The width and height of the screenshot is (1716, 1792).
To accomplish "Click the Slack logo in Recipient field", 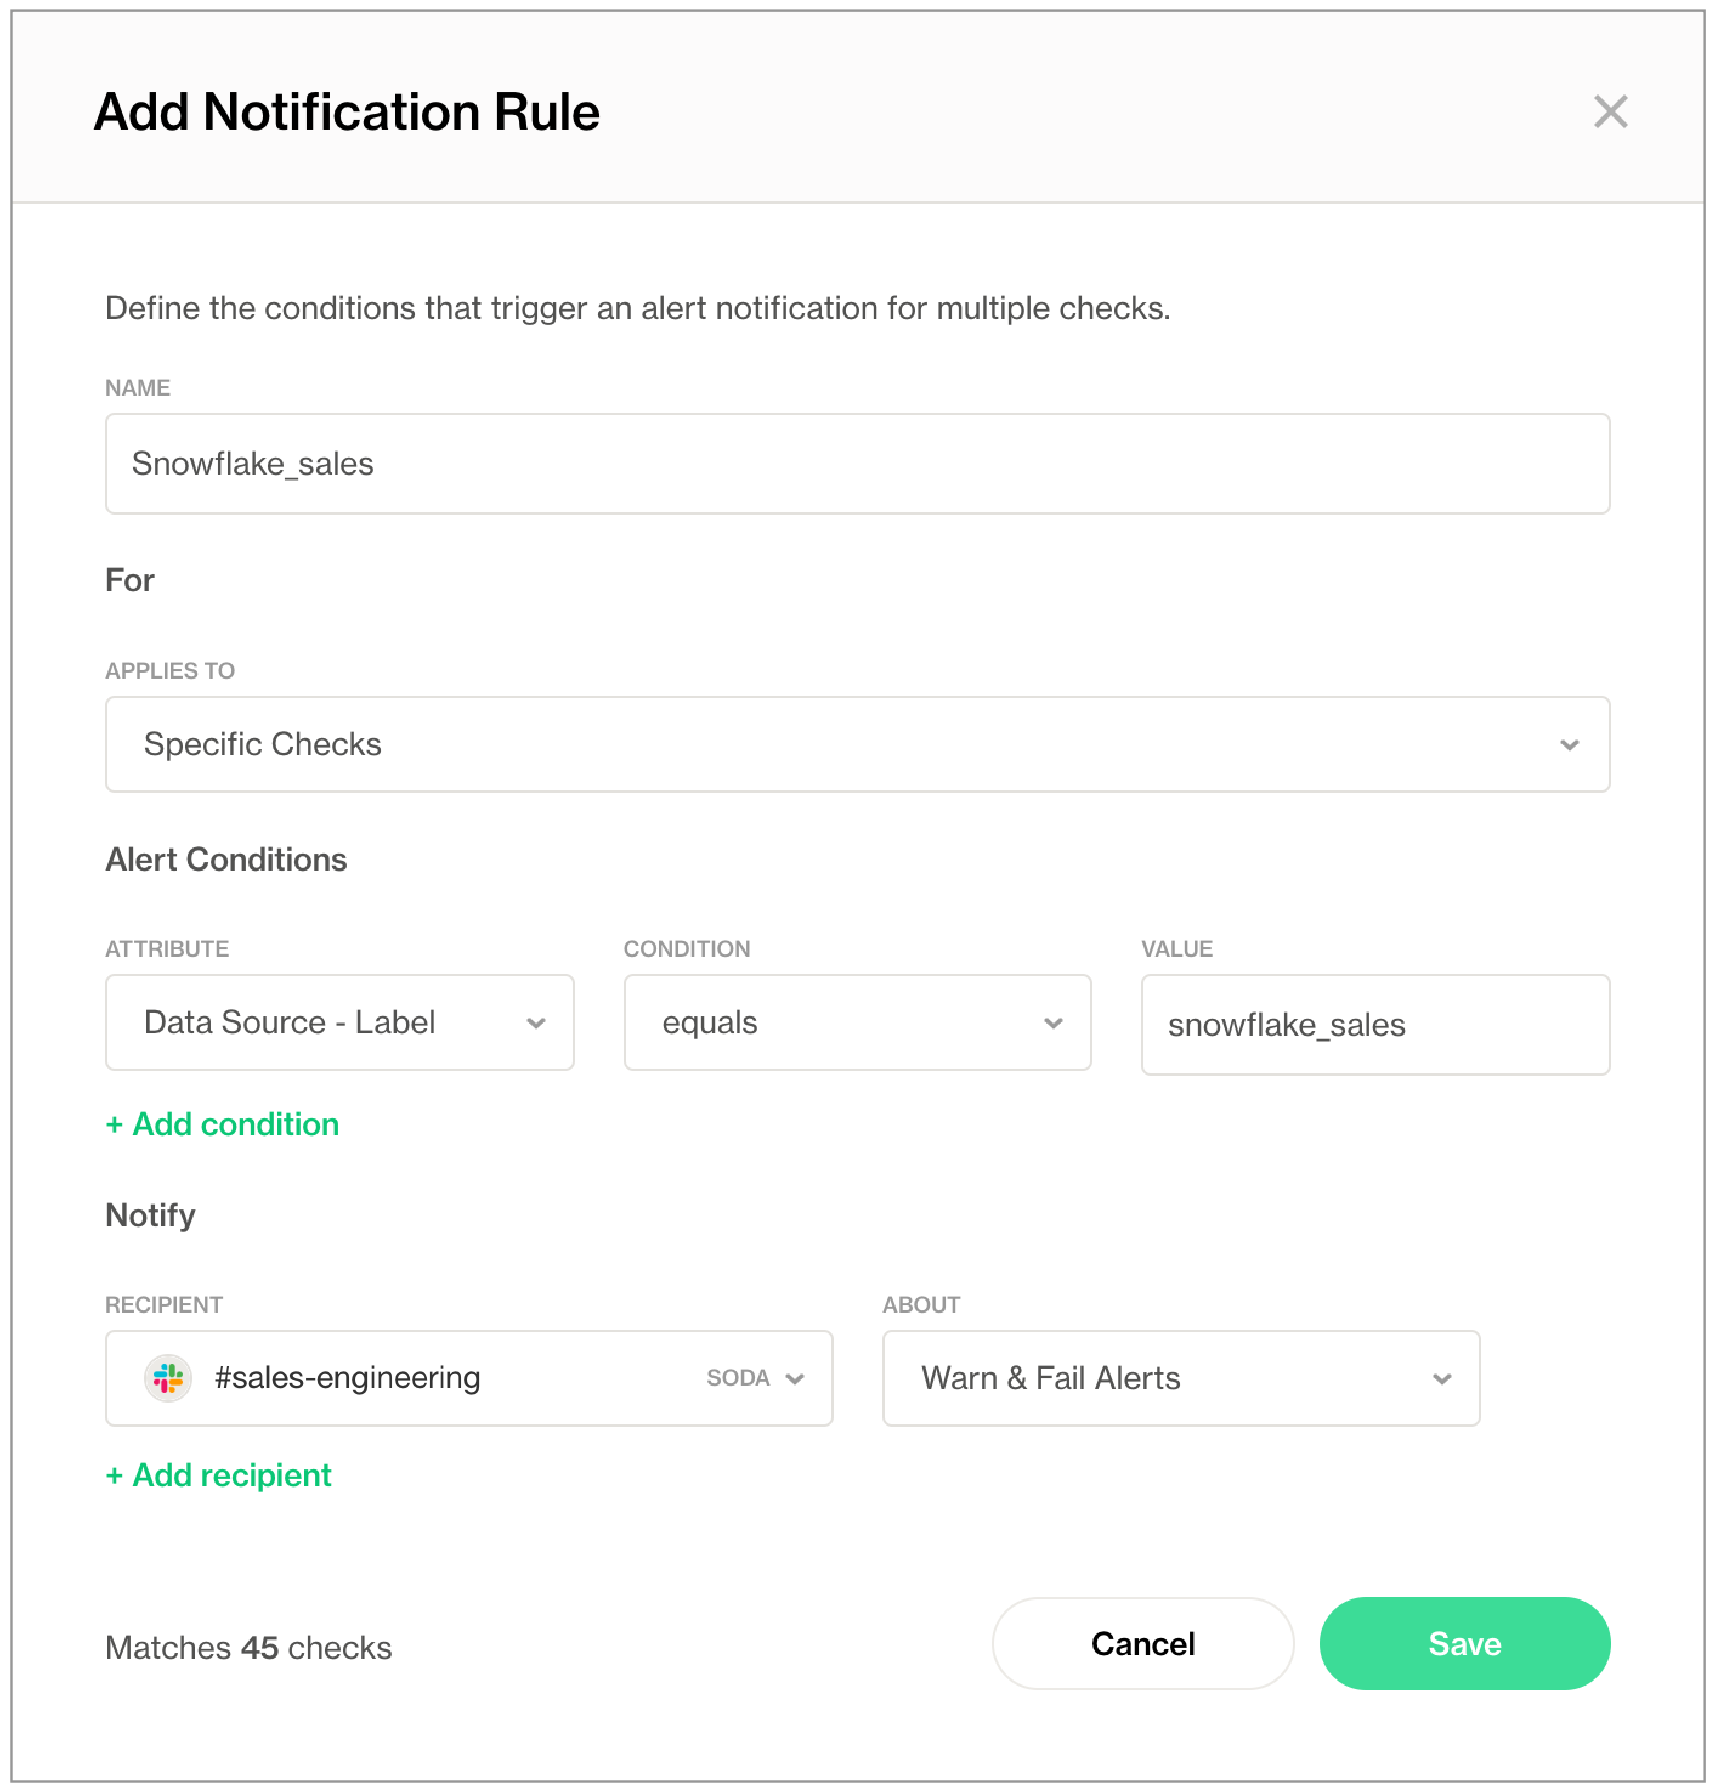I will [x=168, y=1378].
